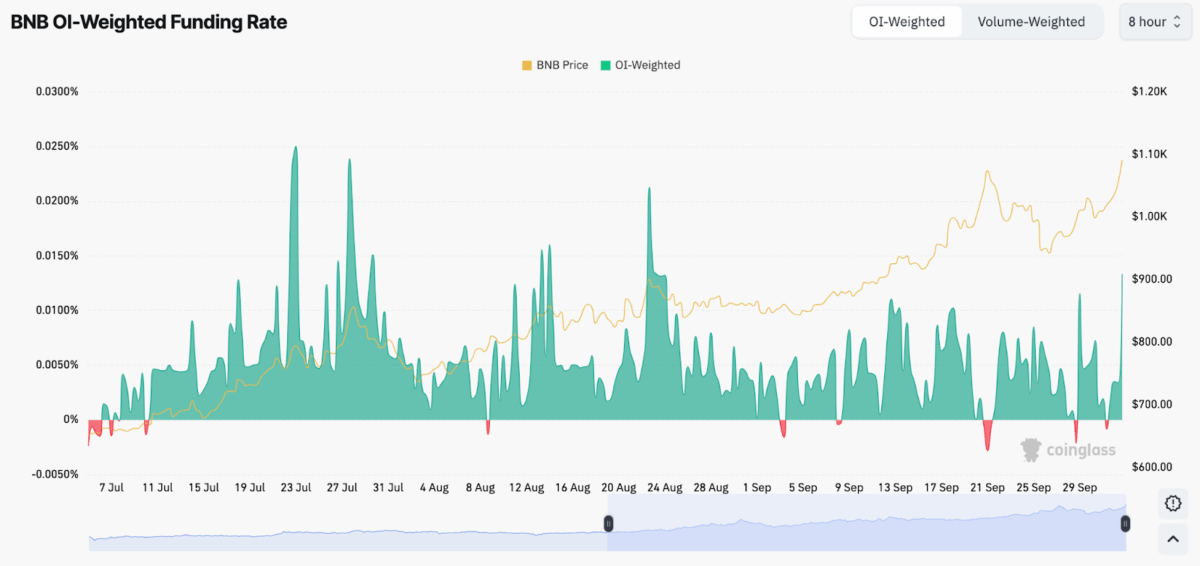The height and width of the screenshot is (566, 1200).
Task: Click the round chart settings icon
Action: [1174, 504]
